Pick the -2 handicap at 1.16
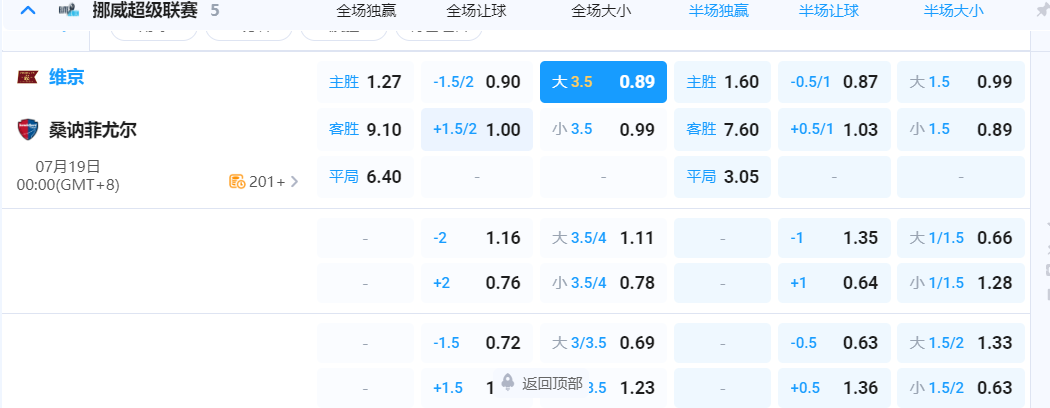The height and width of the screenshot is (408, 1050). coord(477,238)
